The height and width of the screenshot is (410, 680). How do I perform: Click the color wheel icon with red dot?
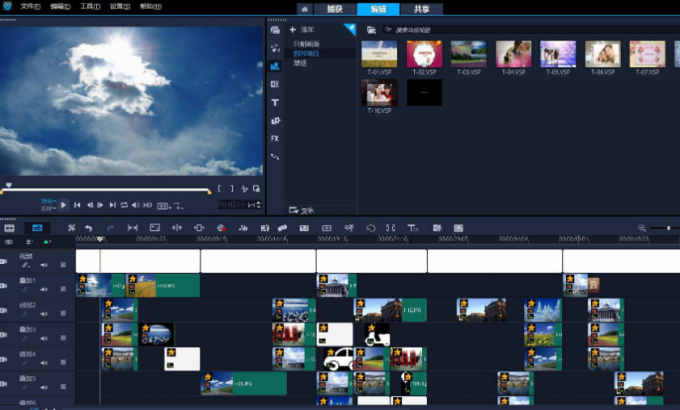[221, 228]
